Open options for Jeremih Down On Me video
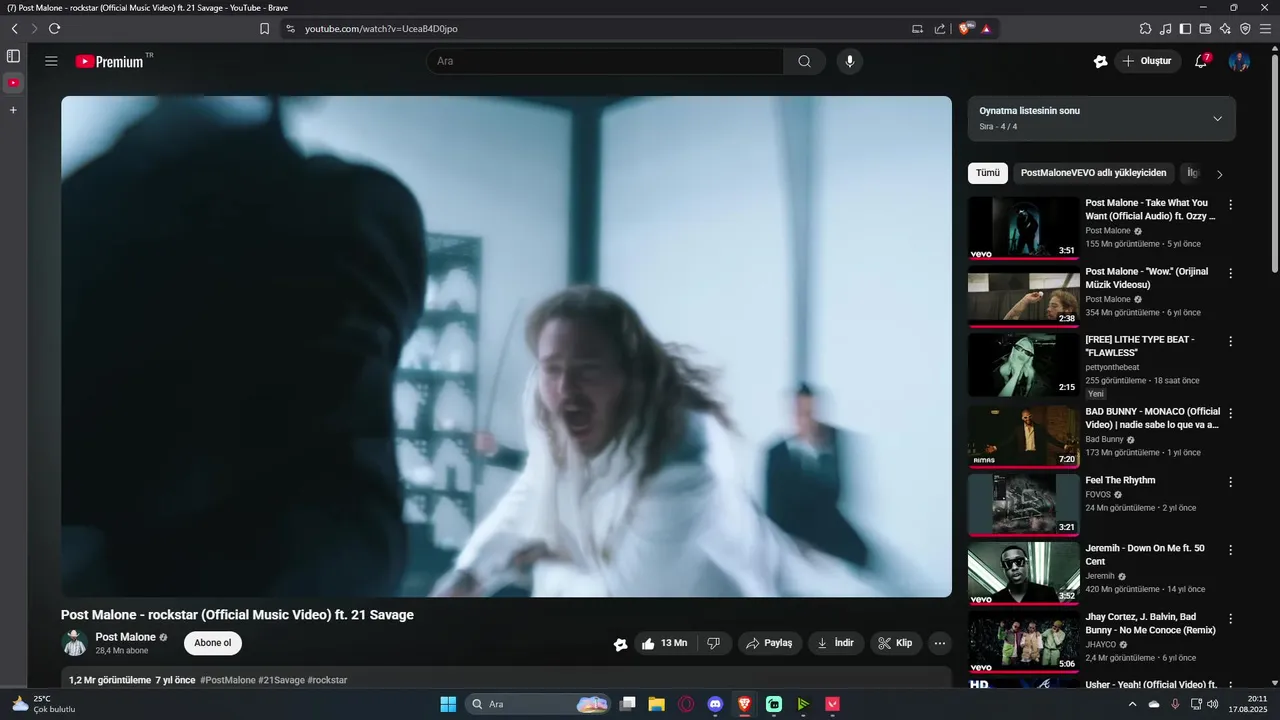 [x=1230, y=550]
